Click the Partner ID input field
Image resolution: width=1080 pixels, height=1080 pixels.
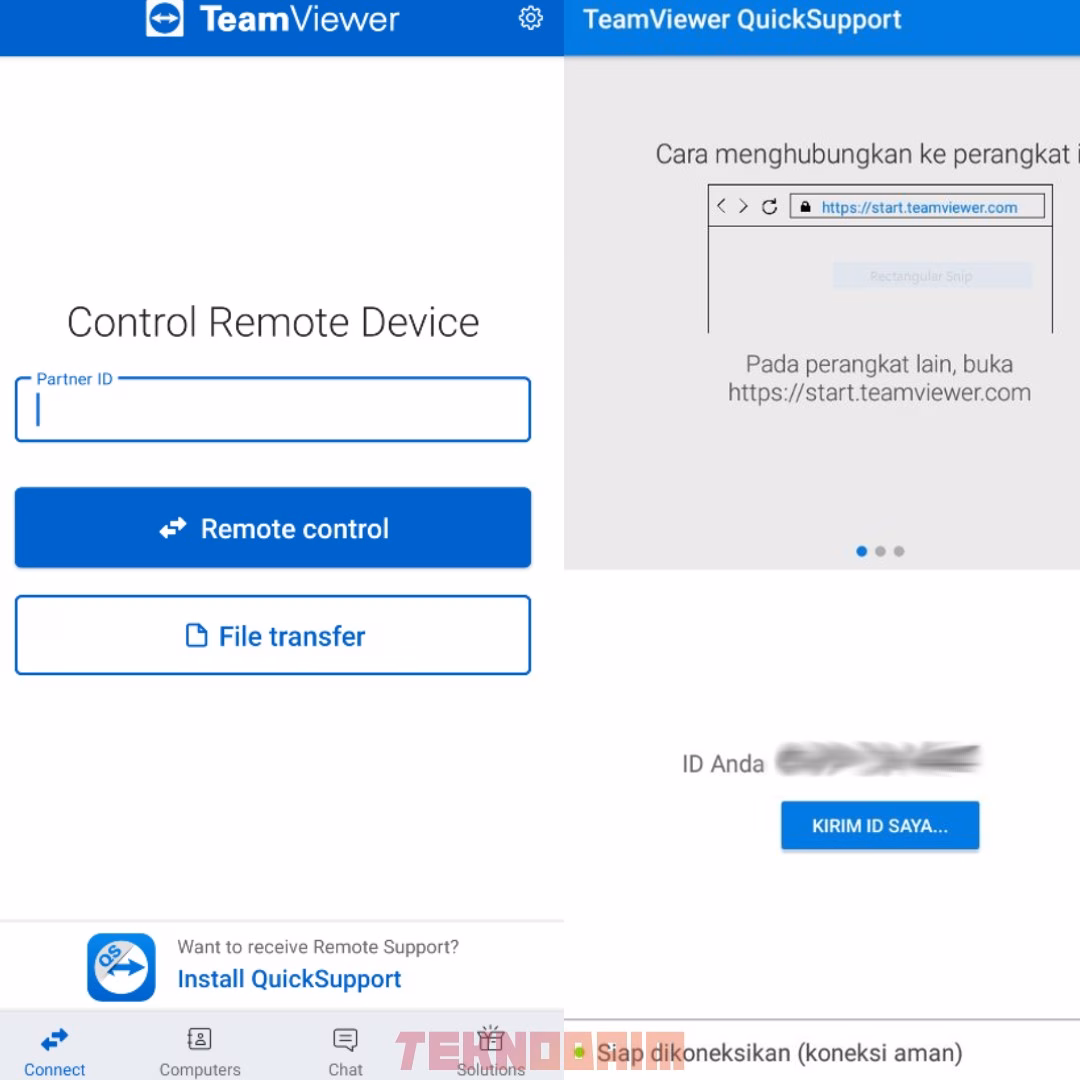point(273,409)
